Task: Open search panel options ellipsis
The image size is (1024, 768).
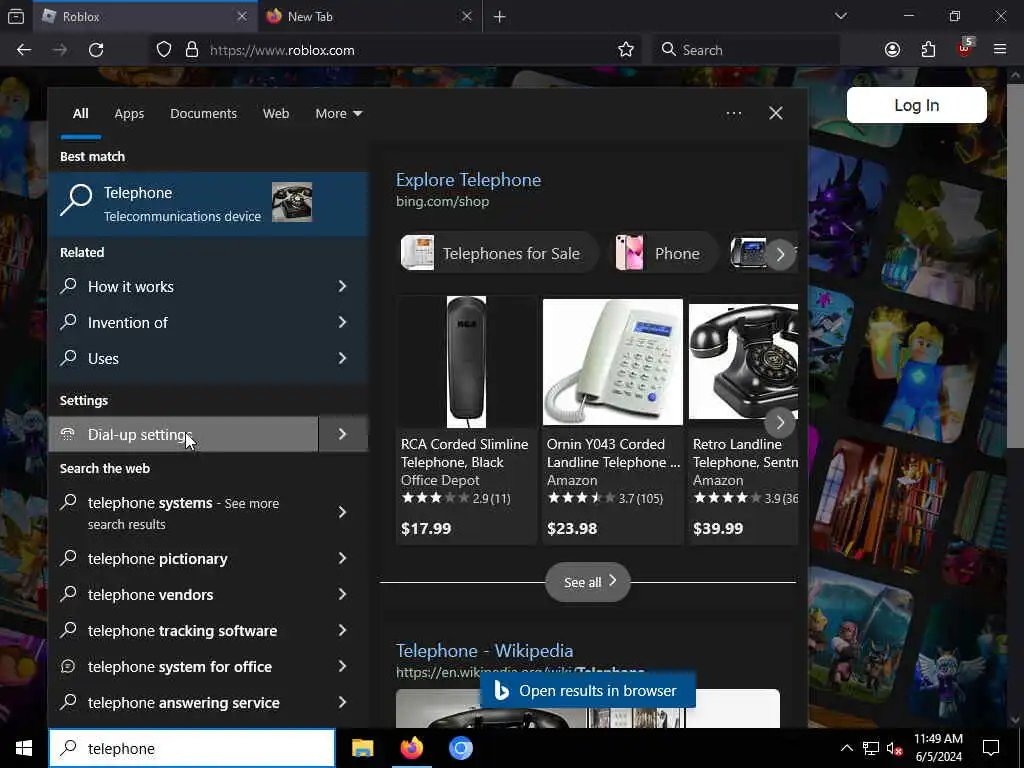Action: click(733, 114)
